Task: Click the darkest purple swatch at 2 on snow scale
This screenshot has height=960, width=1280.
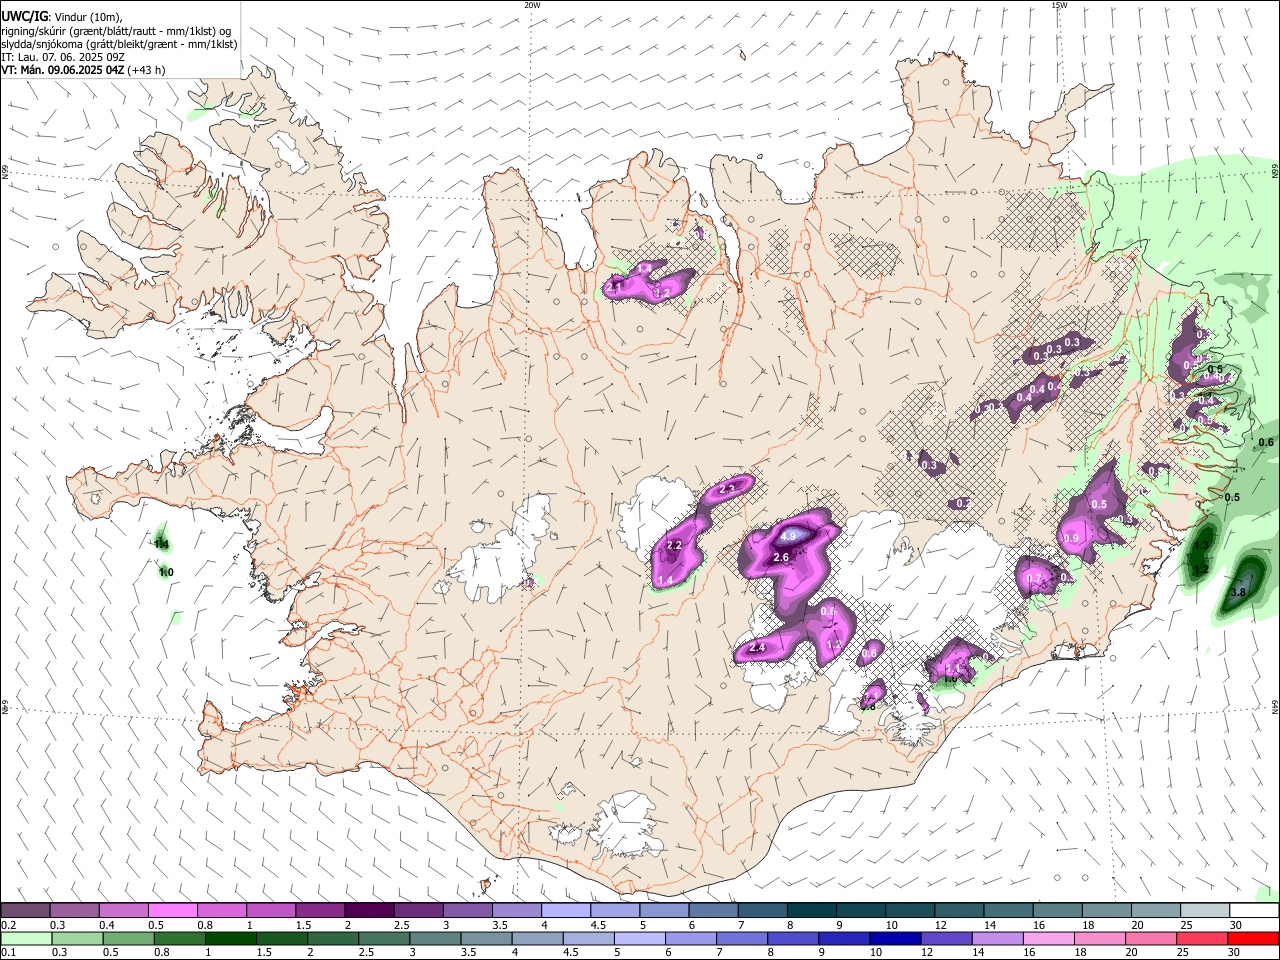Action: [369, 910]
